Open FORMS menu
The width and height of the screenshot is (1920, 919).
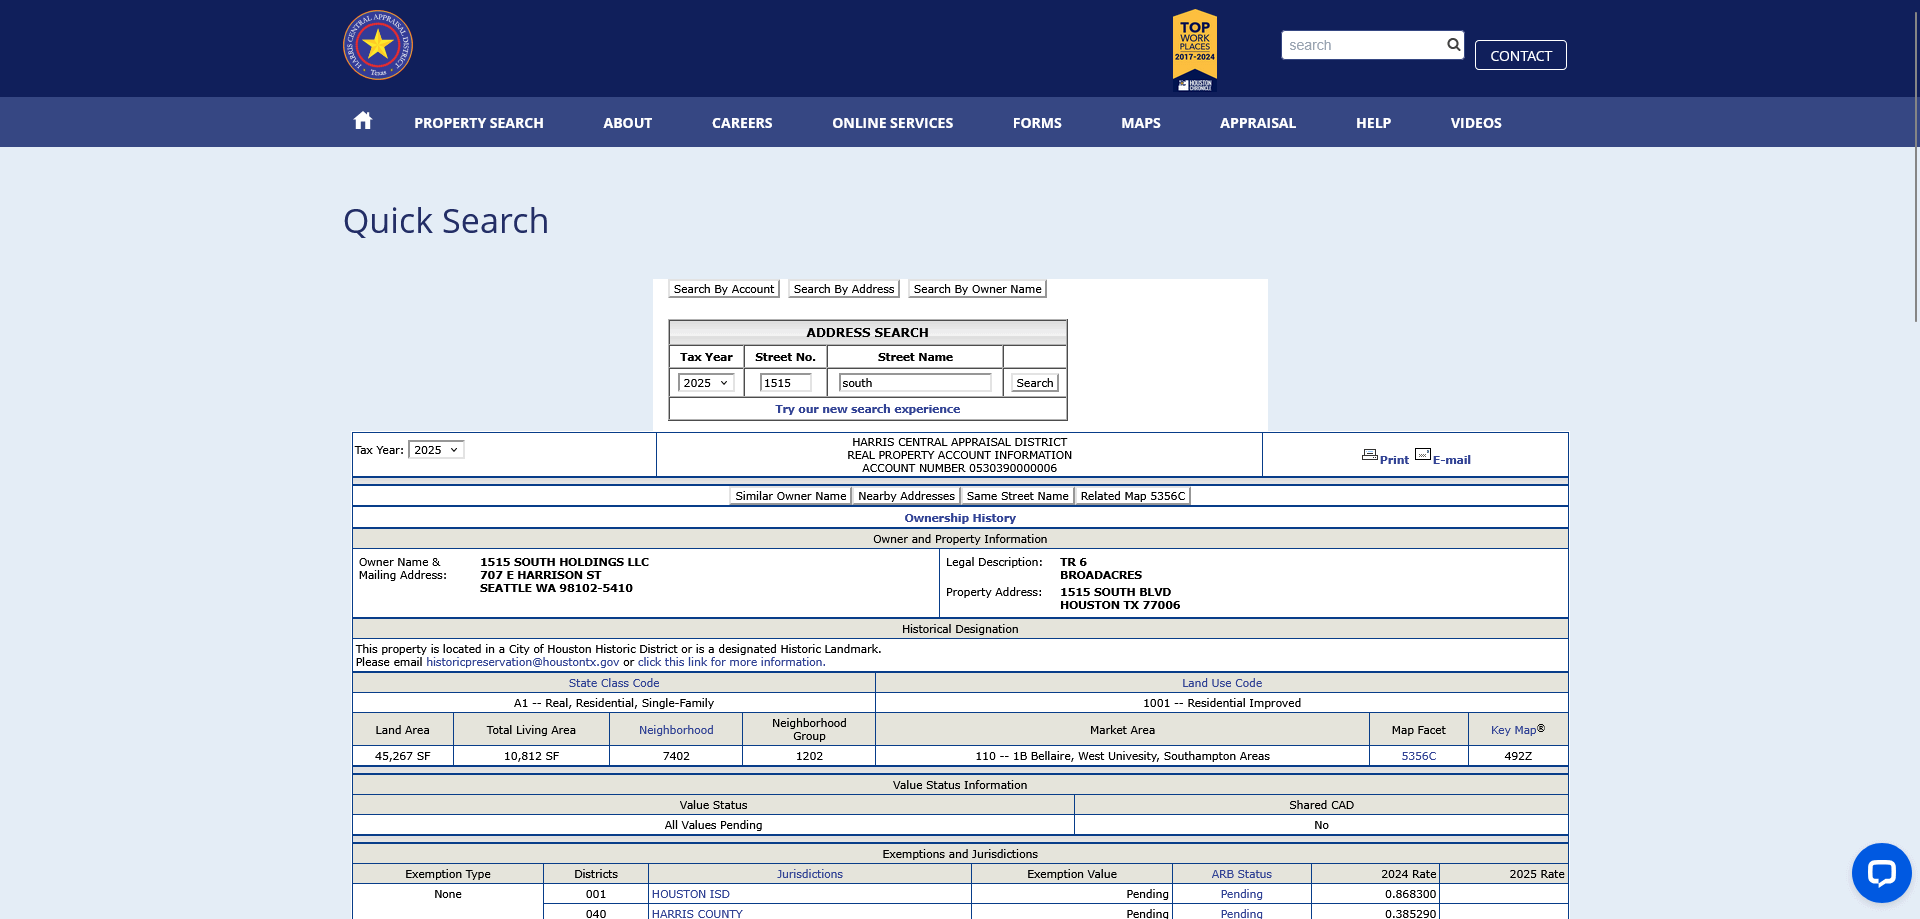click(1037, 123)
